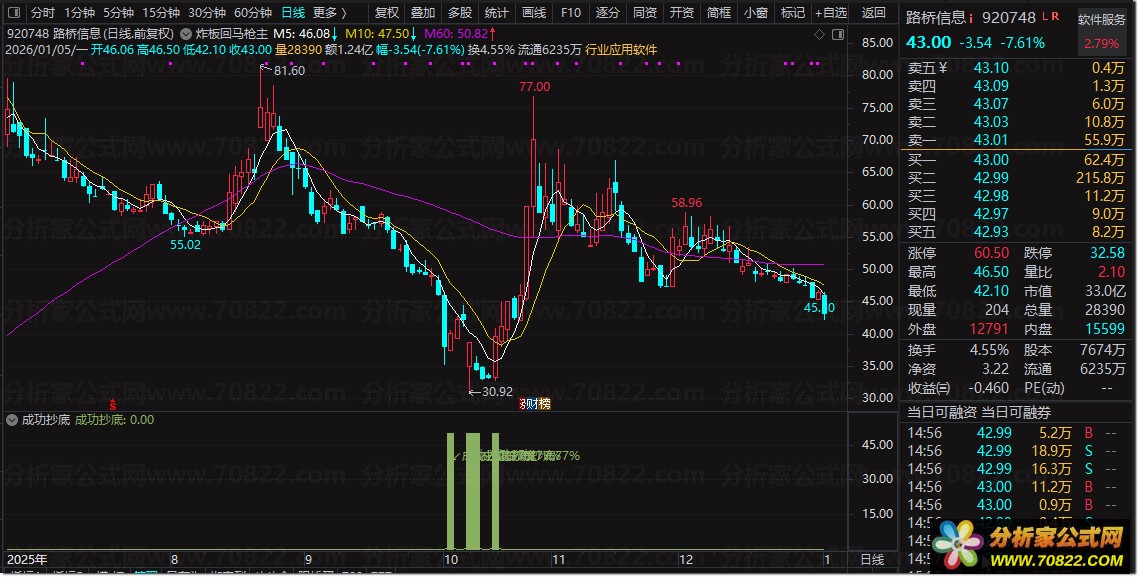The image size is (1140, 577).
Task: Click the 买一 price 43.00
Action: coord(991,160)
